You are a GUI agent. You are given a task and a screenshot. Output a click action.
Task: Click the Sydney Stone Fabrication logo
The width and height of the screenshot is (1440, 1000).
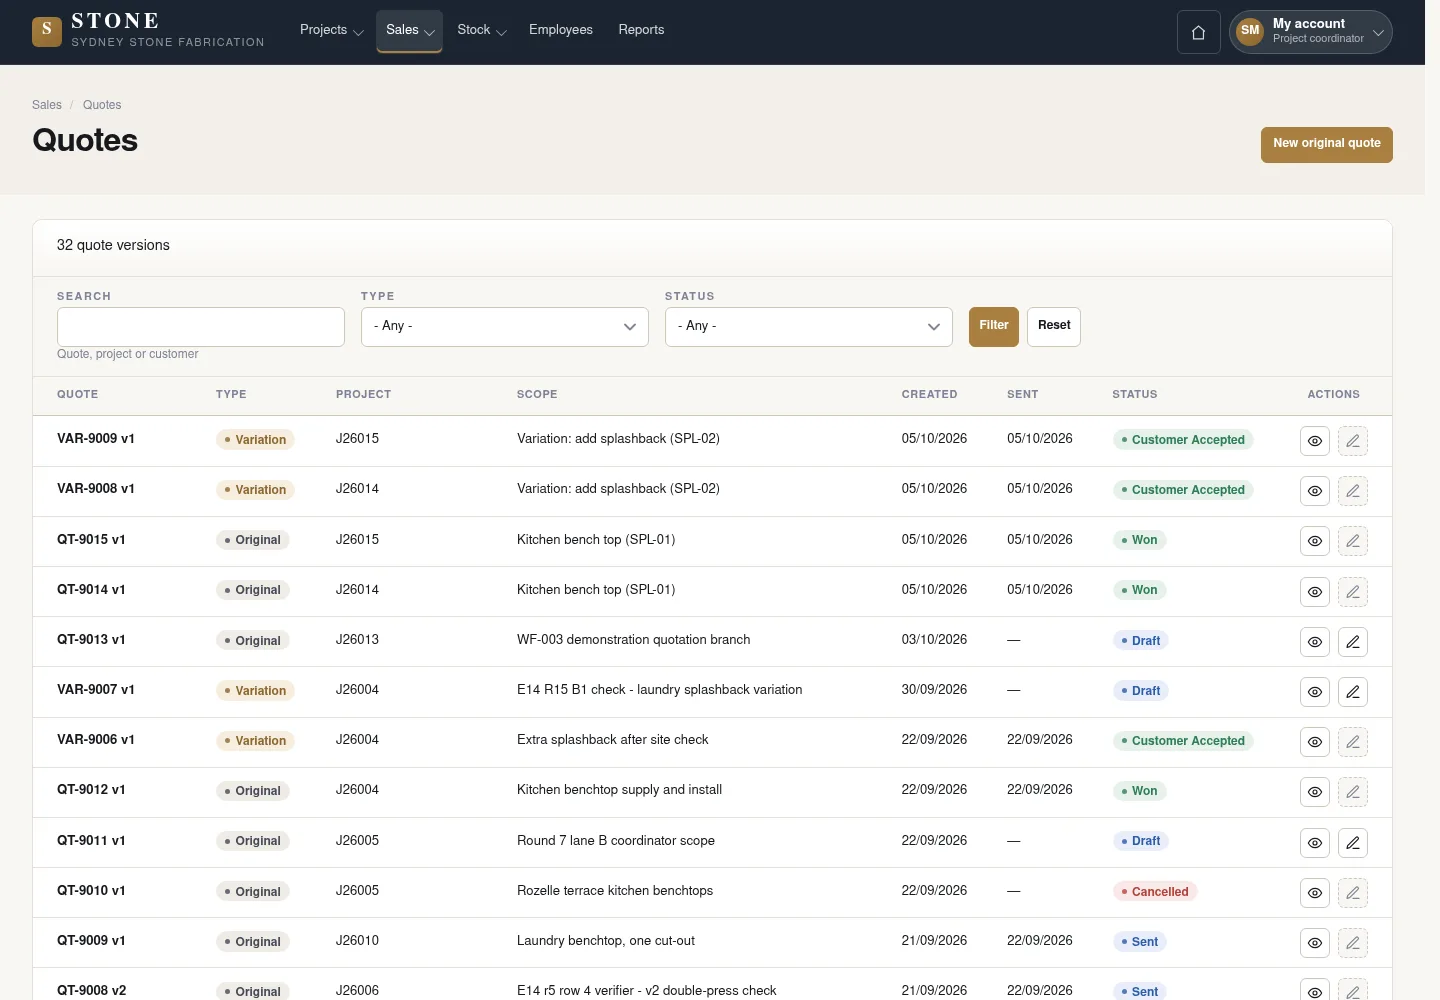tap(148, 31)
